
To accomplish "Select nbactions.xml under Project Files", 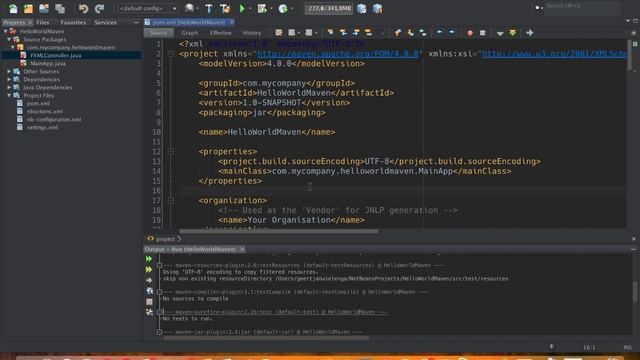I will click(45, 111).
